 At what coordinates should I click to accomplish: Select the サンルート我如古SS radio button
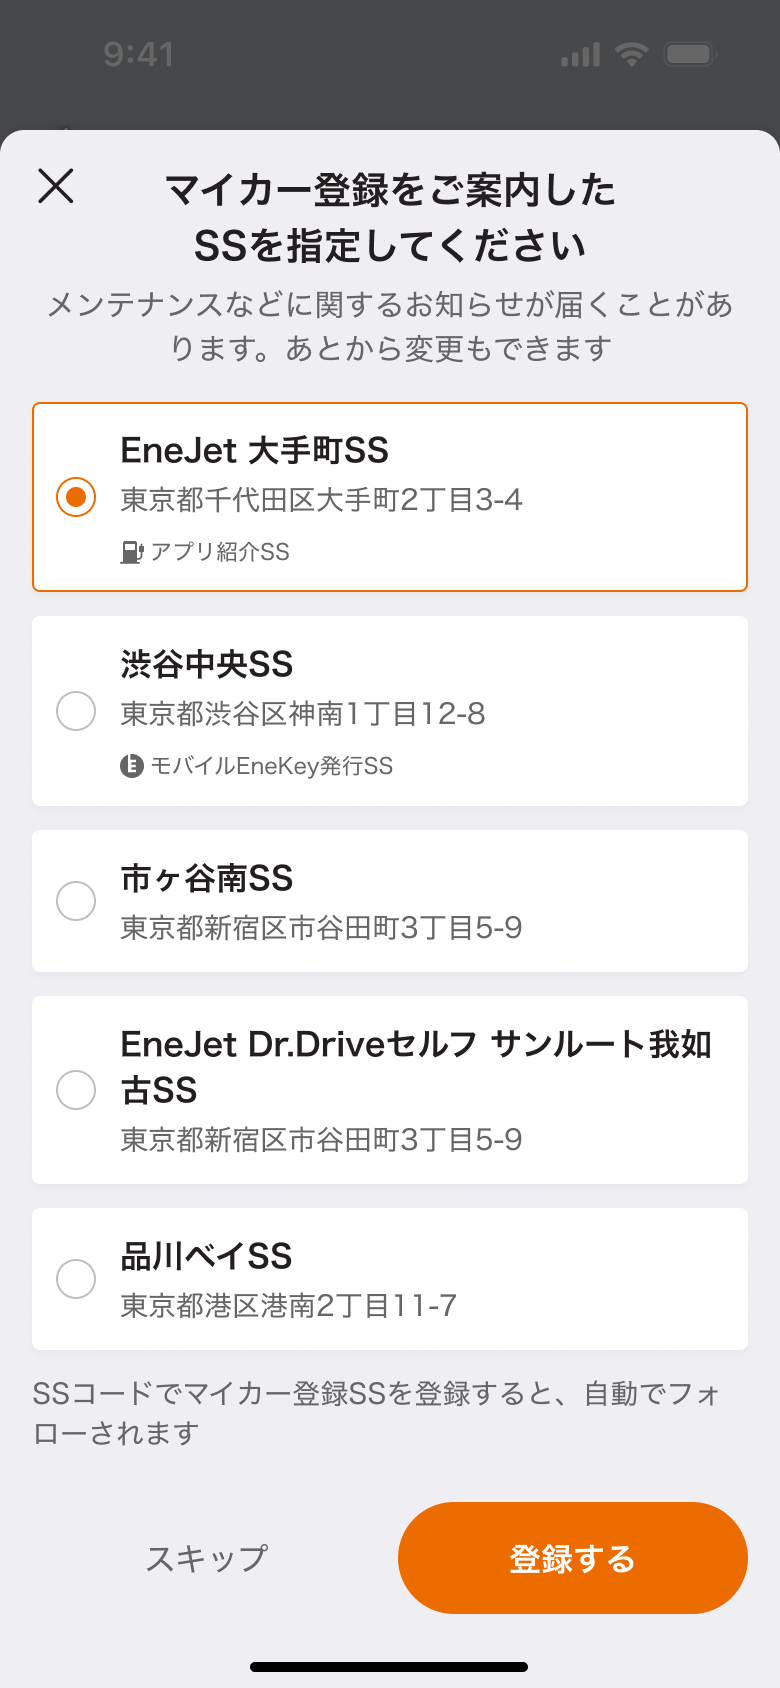76,1090
